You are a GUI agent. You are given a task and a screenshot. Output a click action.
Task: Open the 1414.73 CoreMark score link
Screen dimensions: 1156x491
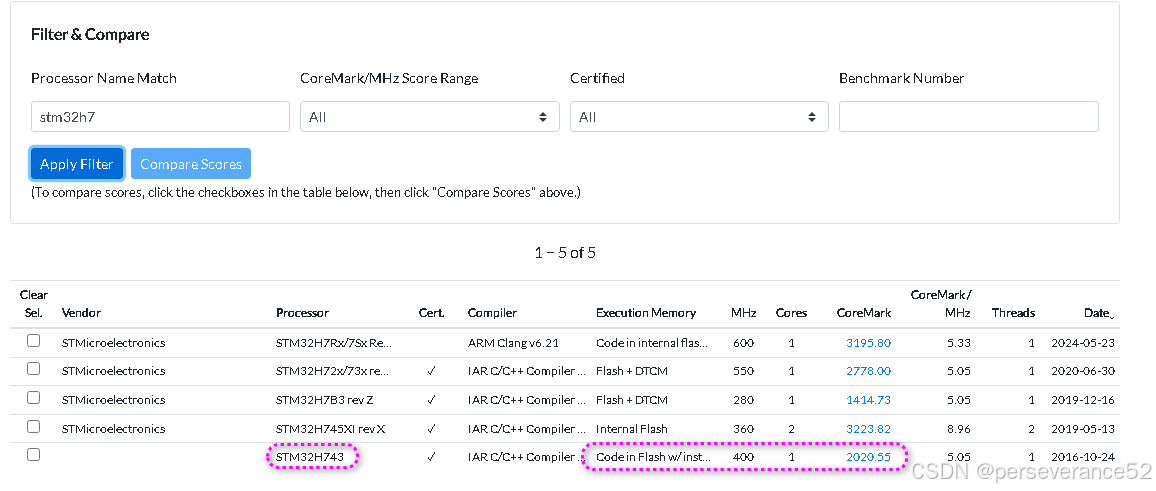coord(868,400)
